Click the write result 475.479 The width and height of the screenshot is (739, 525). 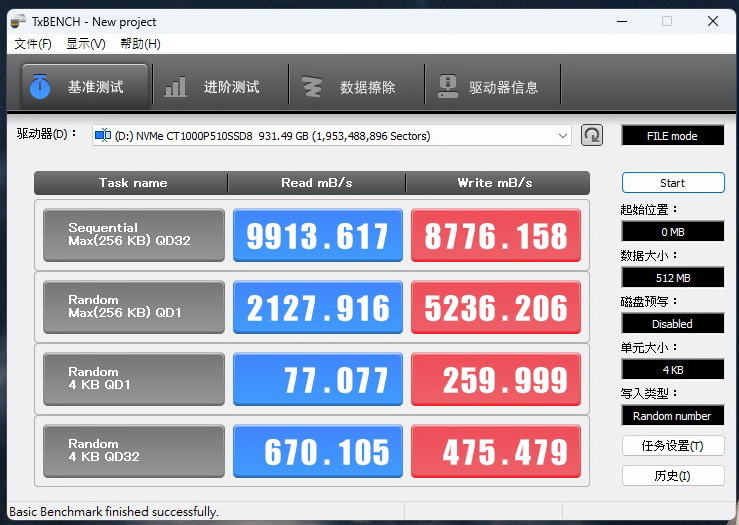pyautogui.click(x=496, y=451)
